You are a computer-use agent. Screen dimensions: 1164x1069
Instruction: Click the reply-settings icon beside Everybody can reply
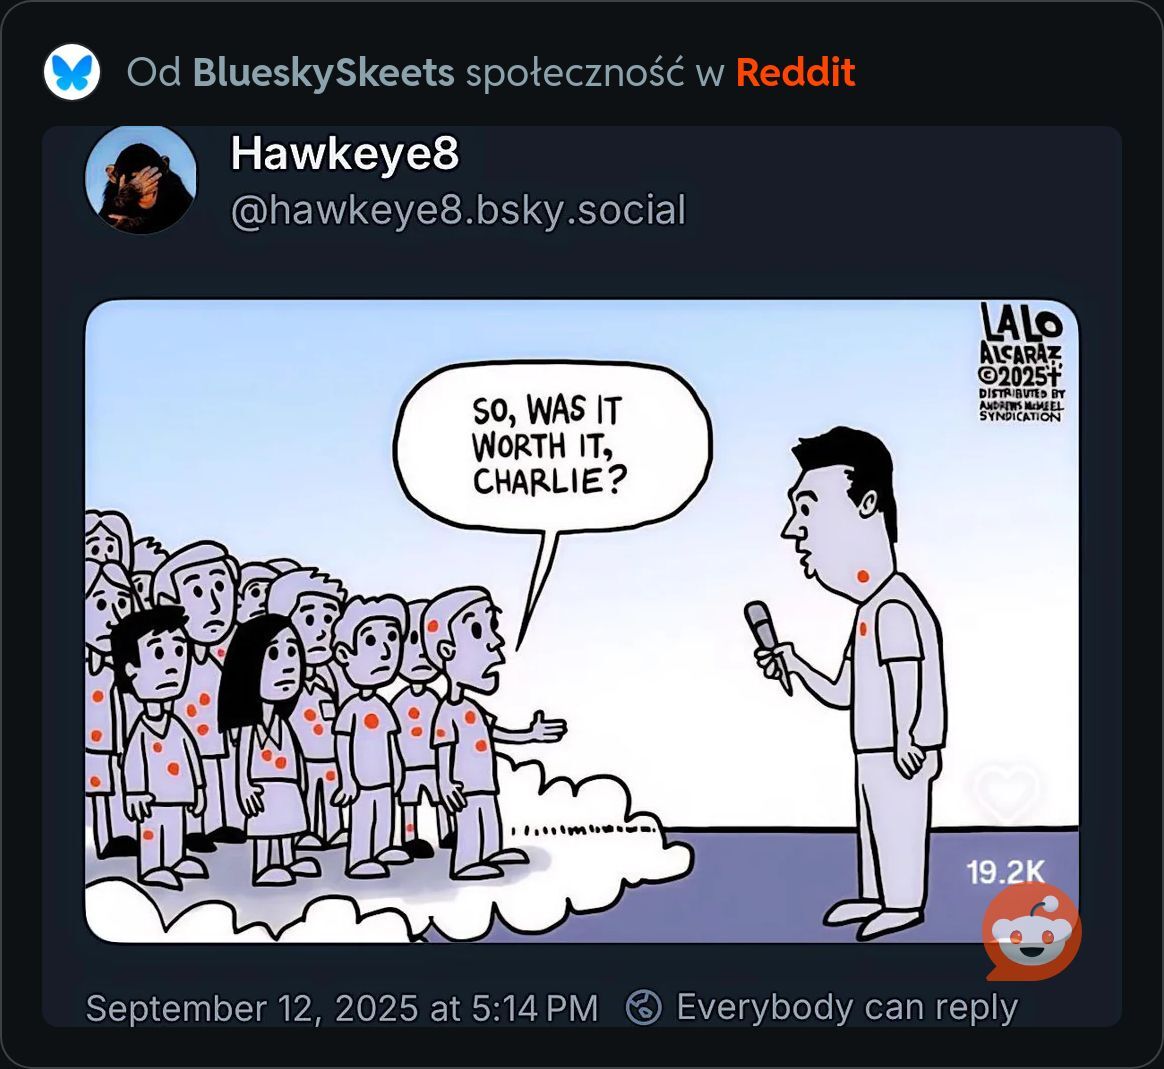(644, 1007)
